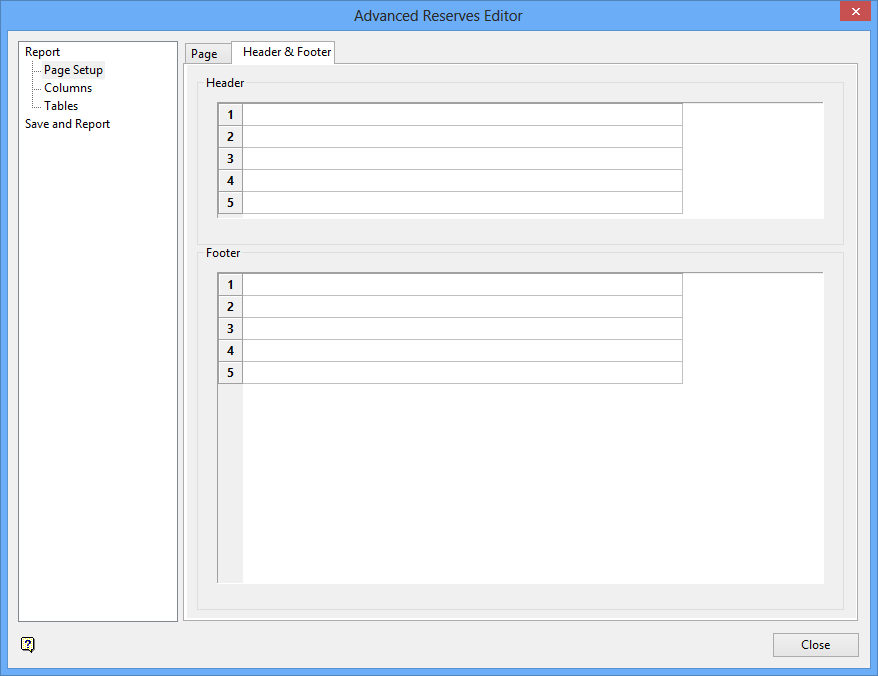Screen dimensions: 878x676
Task: Click Header line 3 text field
Action: (463, 158)
